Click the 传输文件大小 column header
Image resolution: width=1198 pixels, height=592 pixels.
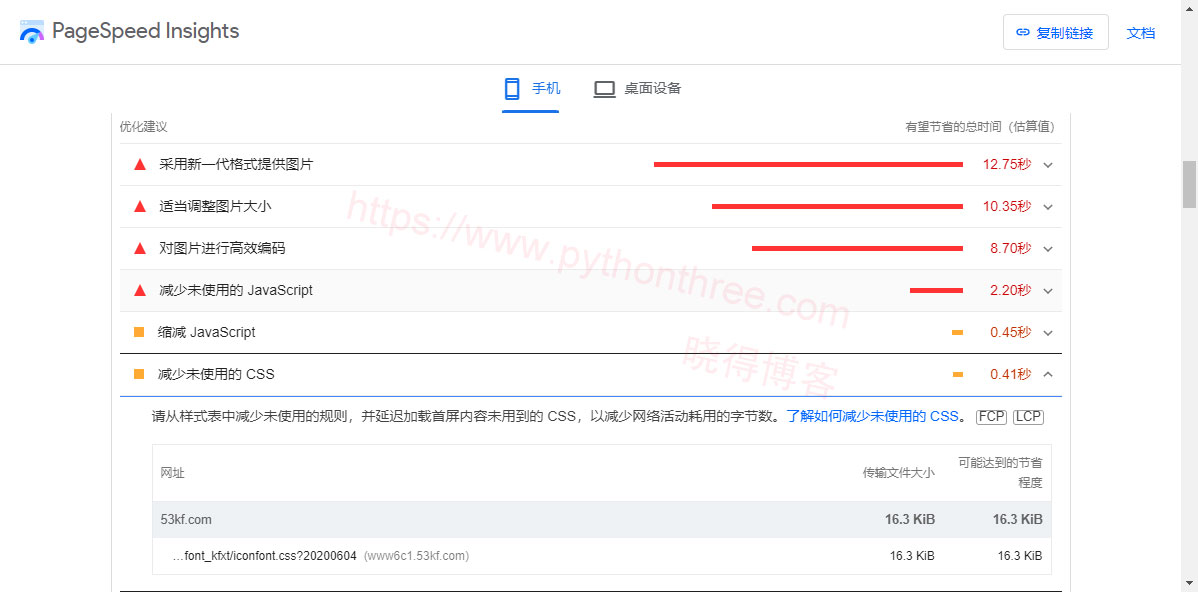coord(898,473)
